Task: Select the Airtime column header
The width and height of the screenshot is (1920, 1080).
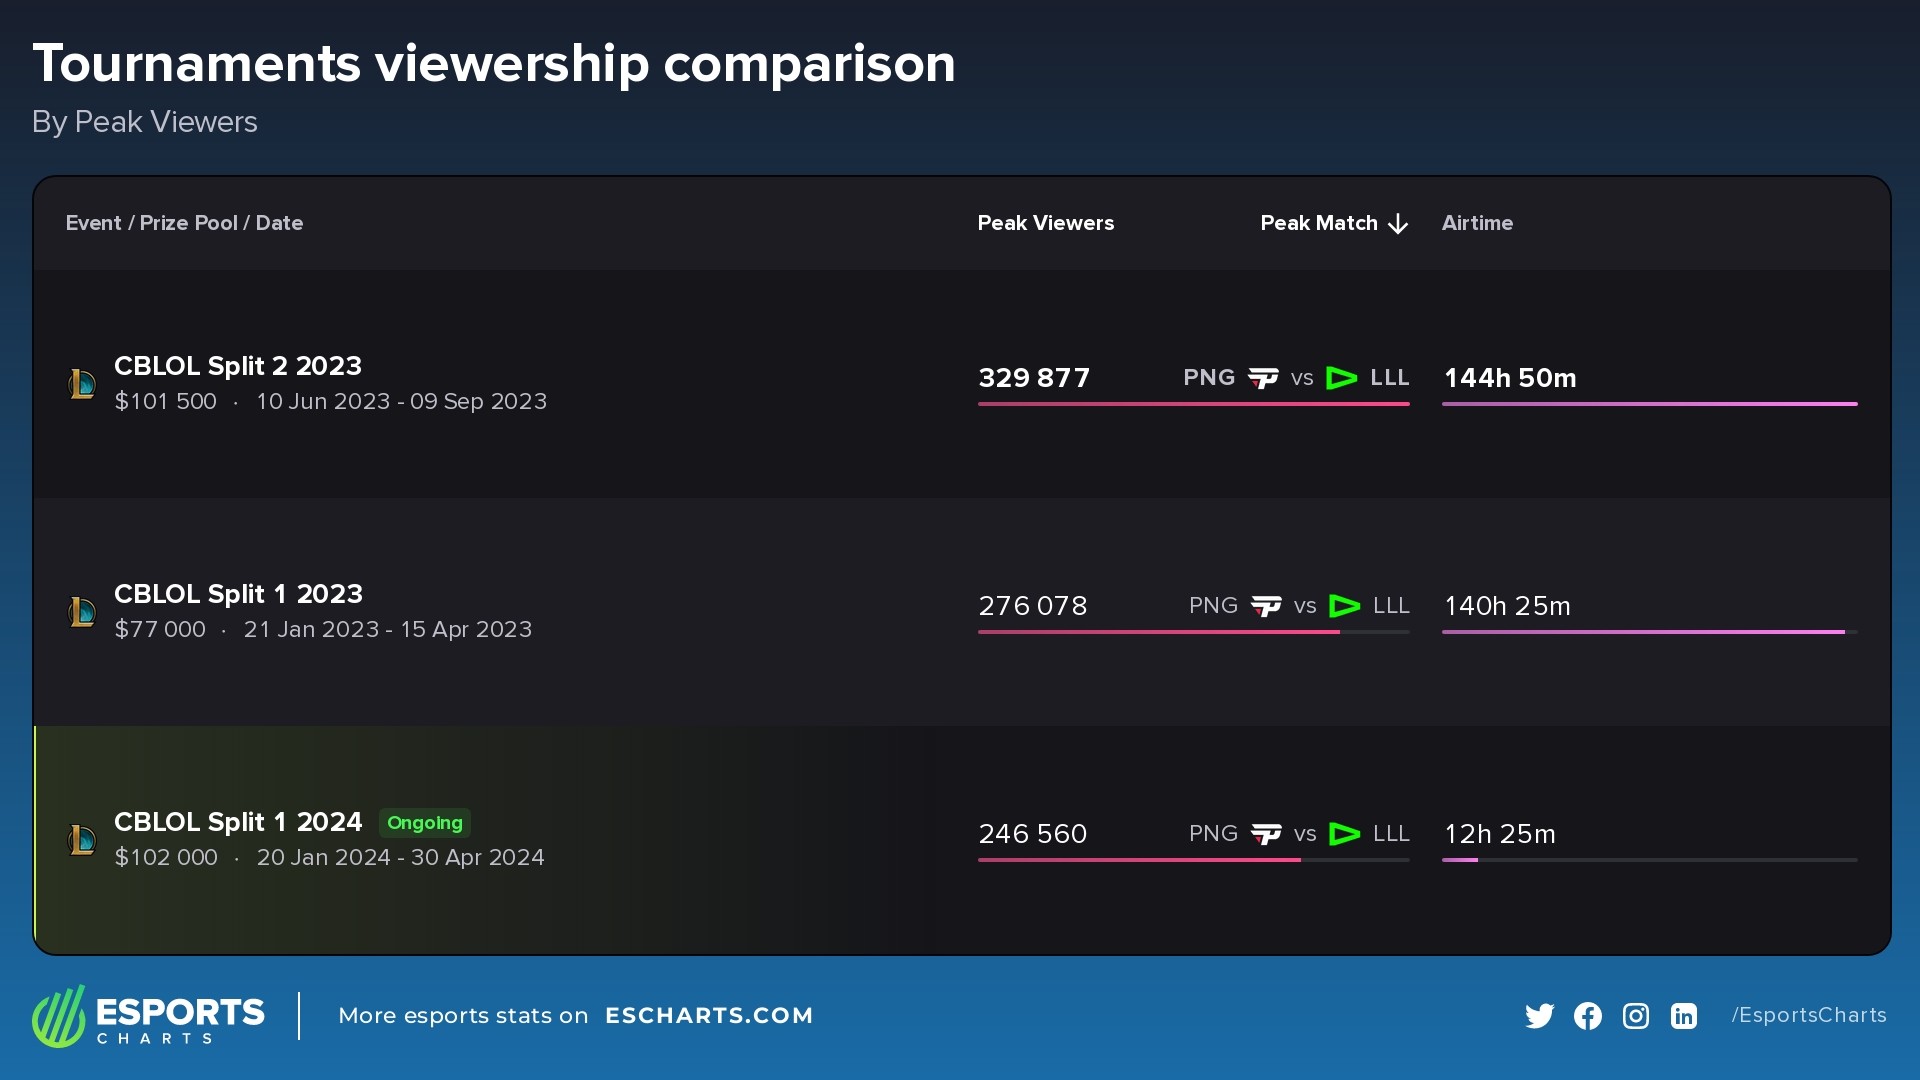Action: coord(1477,223)
